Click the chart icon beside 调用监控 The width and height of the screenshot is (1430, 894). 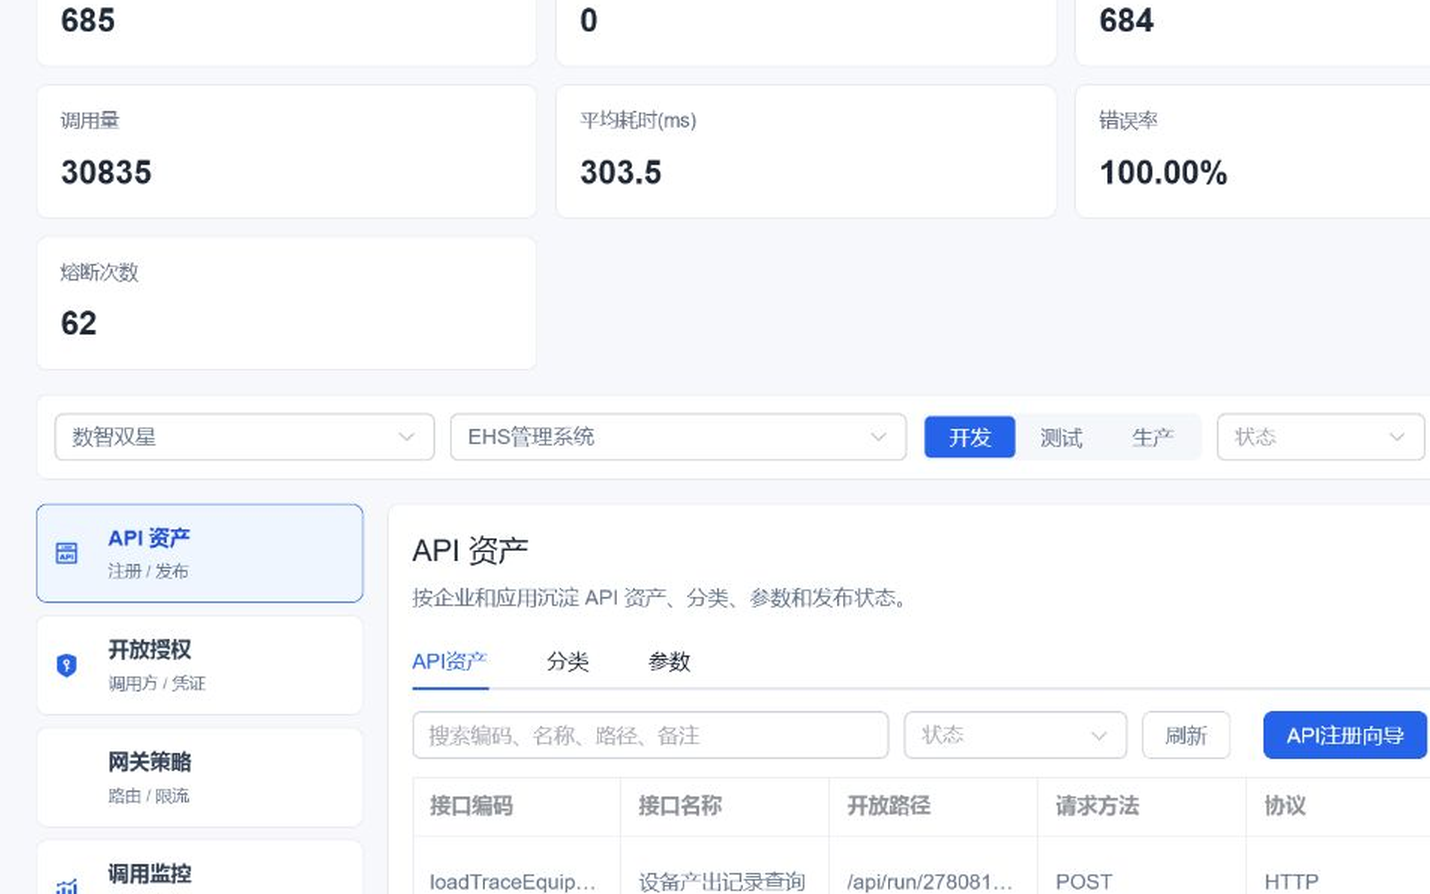coord(67,885)
